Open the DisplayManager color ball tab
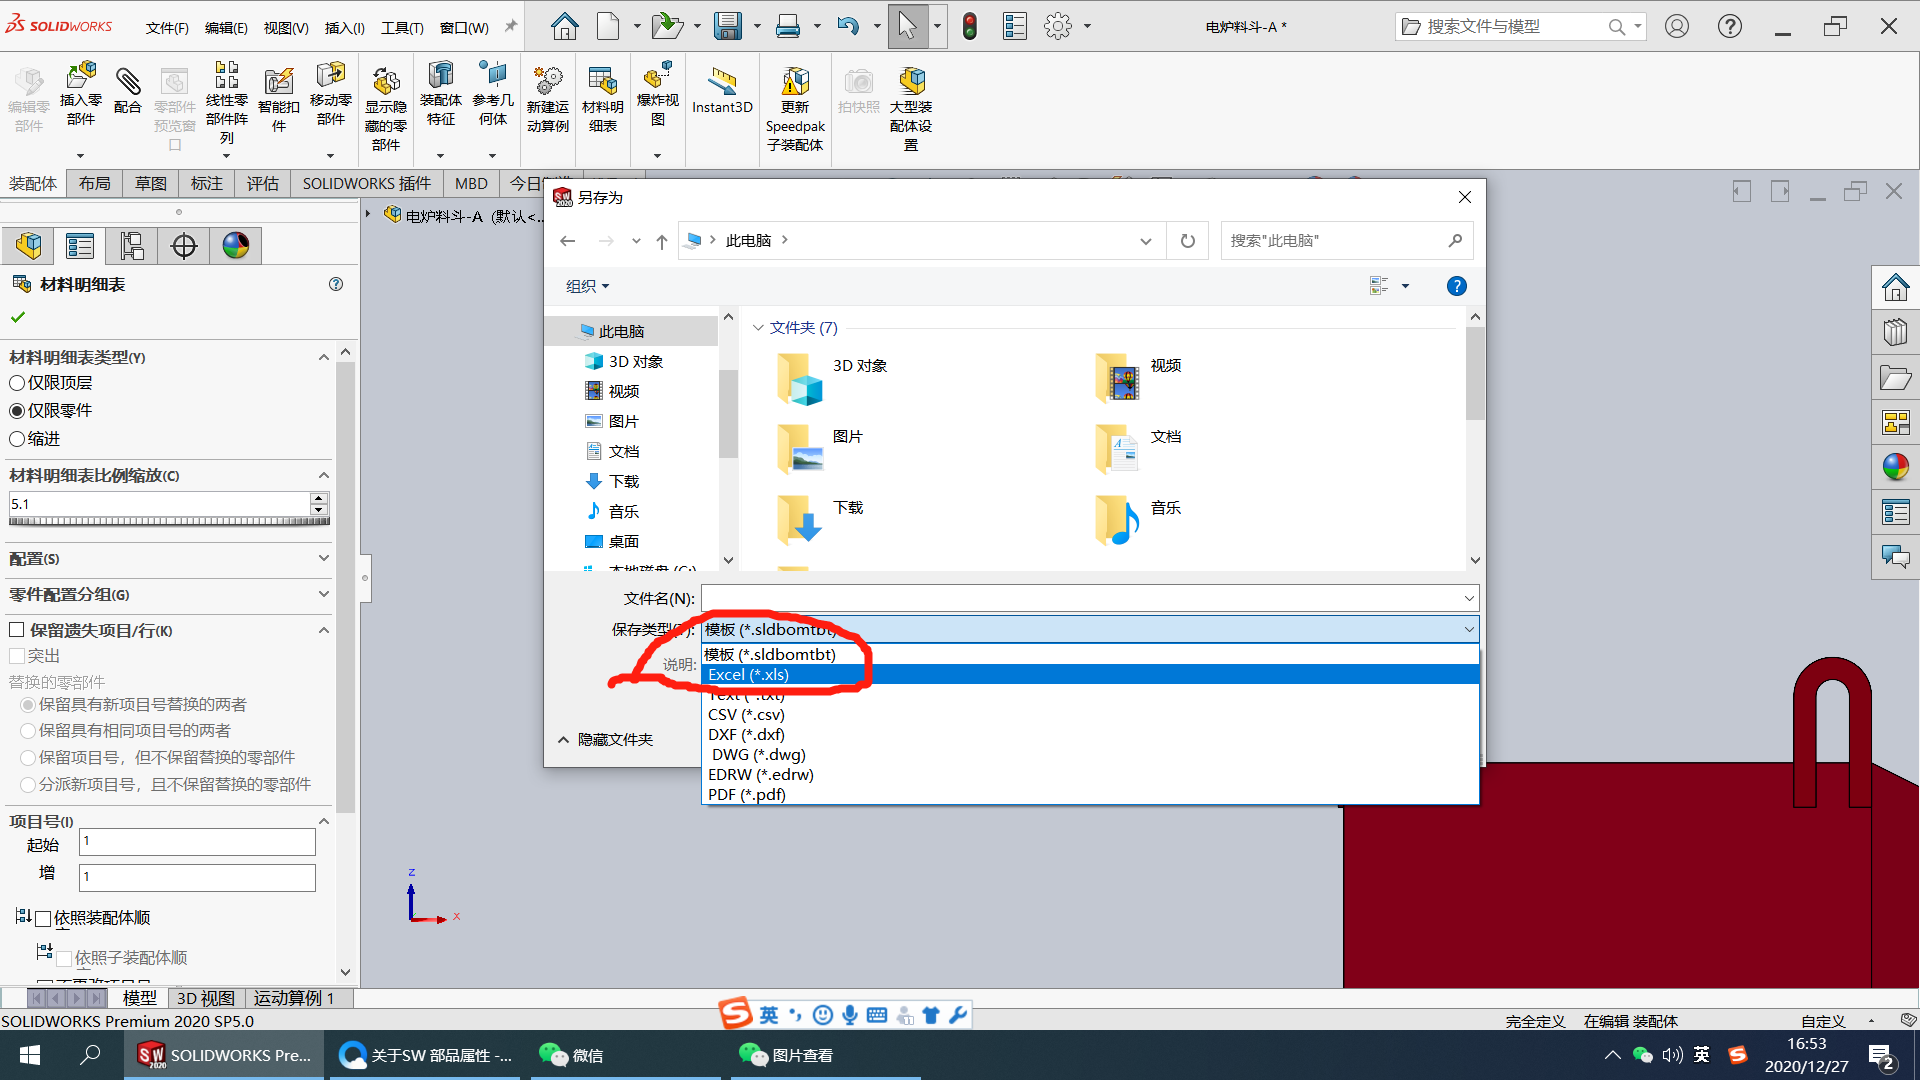Image resolution: width=1920 pixels, height=1080 pixels. point(236,246)
